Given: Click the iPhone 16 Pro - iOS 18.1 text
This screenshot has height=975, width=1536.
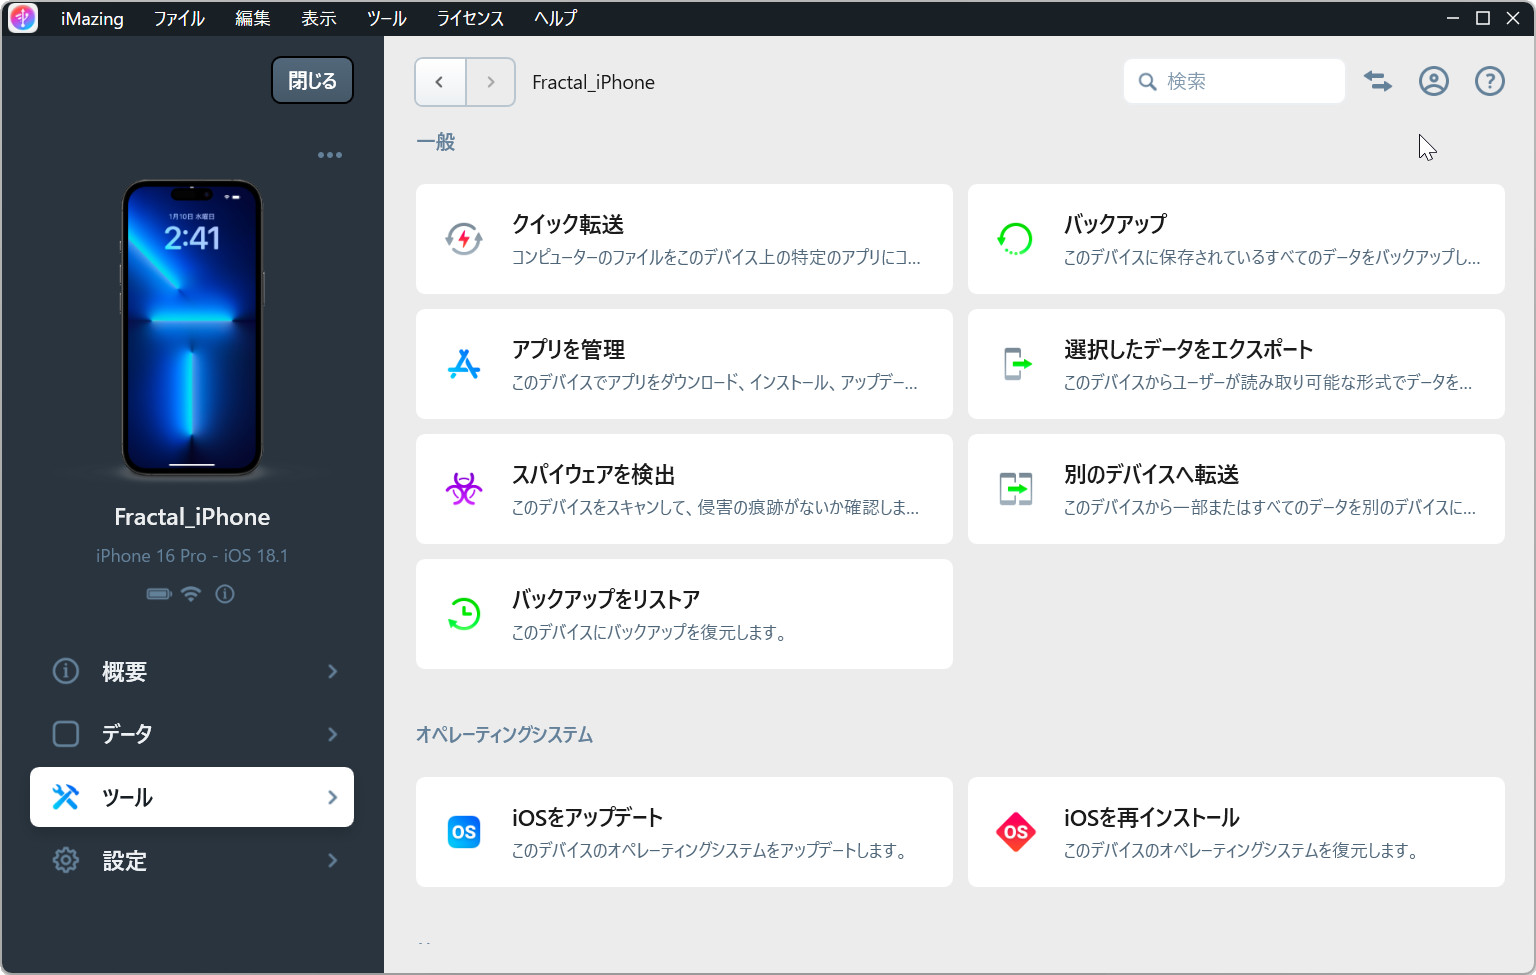Looking at the screenshot, I should click(192, 555).
